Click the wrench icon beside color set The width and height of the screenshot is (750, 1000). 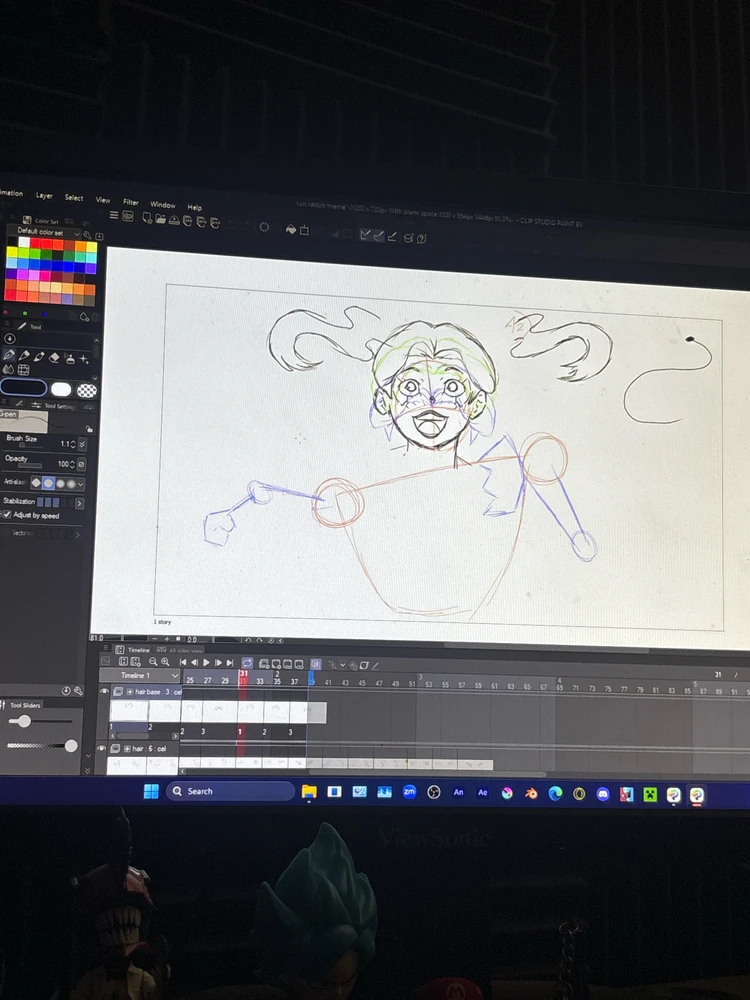pos(87,235)
